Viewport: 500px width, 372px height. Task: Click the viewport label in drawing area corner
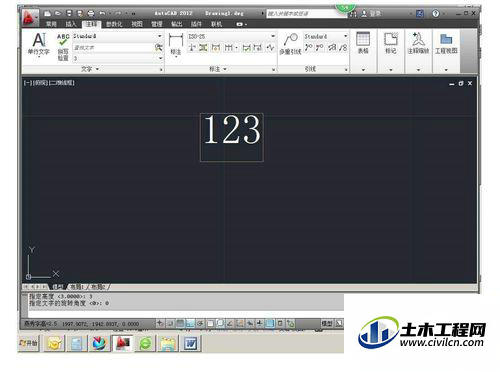[49, 83]
